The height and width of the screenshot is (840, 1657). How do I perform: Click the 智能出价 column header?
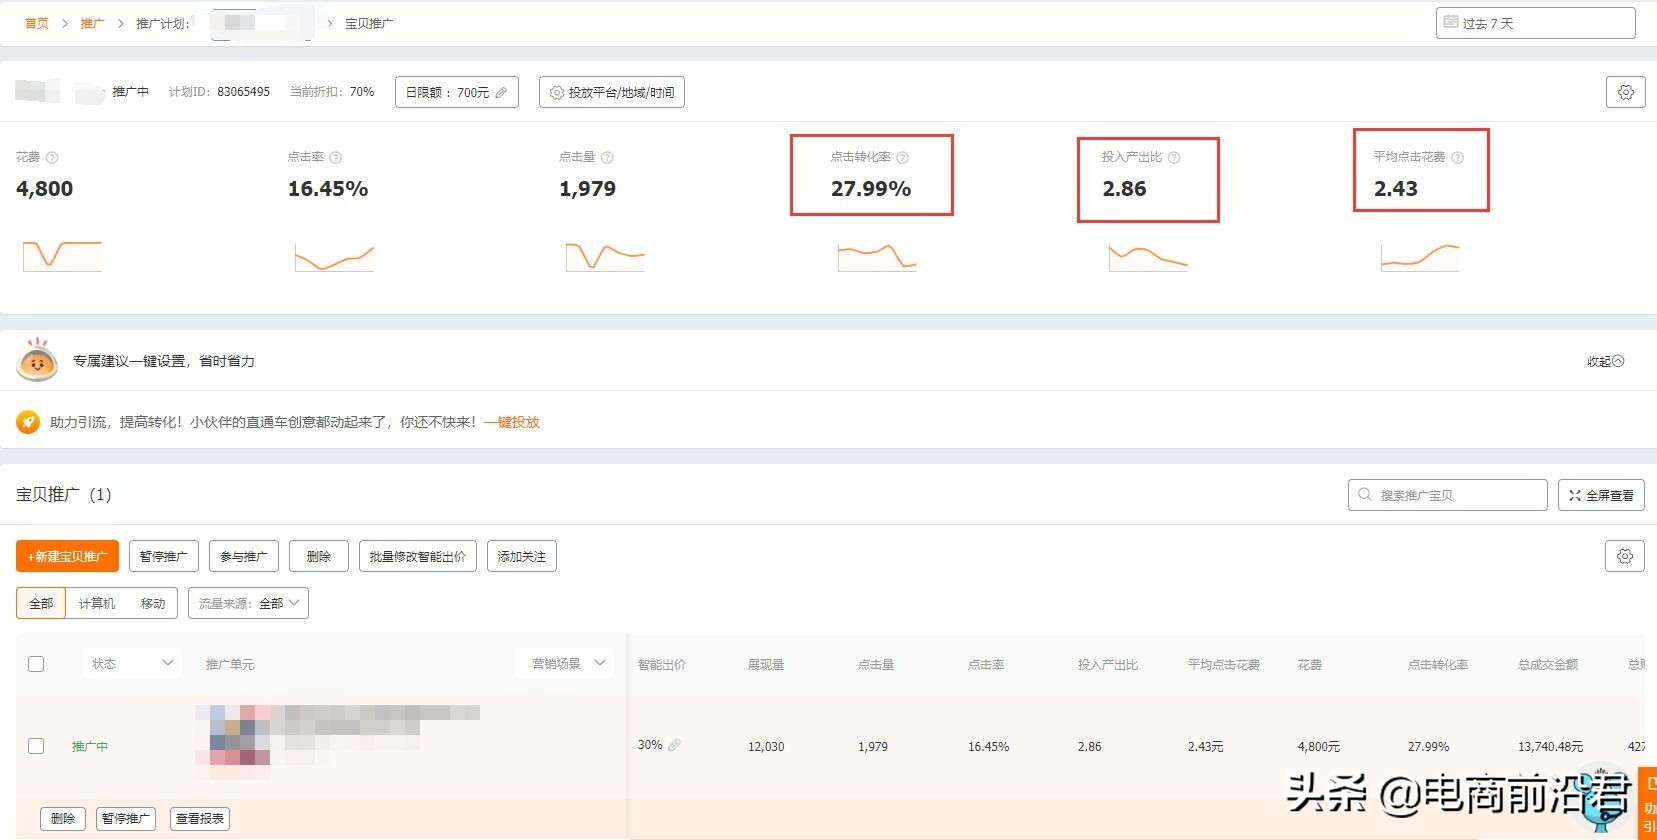[x=662, y=664]
